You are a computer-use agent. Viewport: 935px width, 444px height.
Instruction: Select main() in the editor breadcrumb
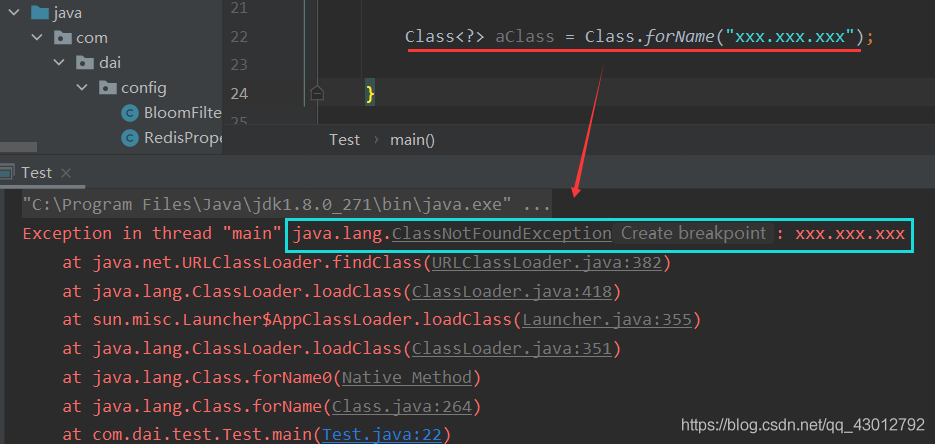(412, 140)
